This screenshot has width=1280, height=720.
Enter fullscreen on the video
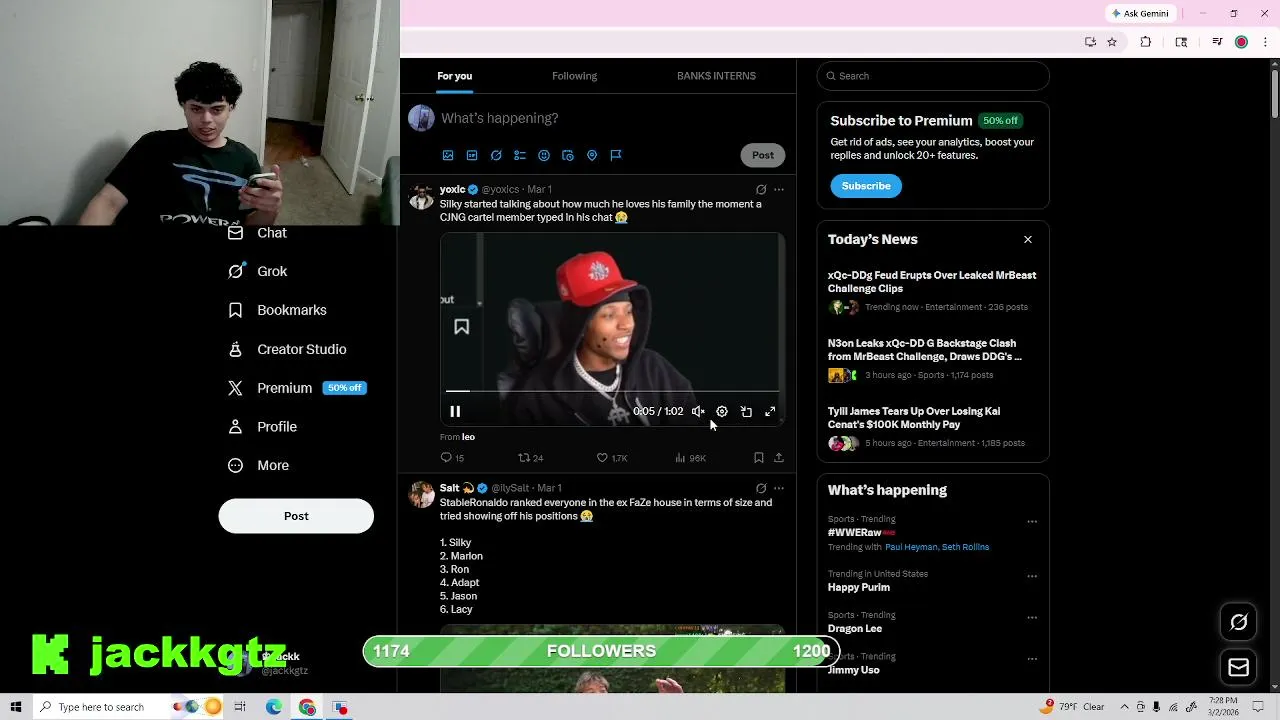770,411
